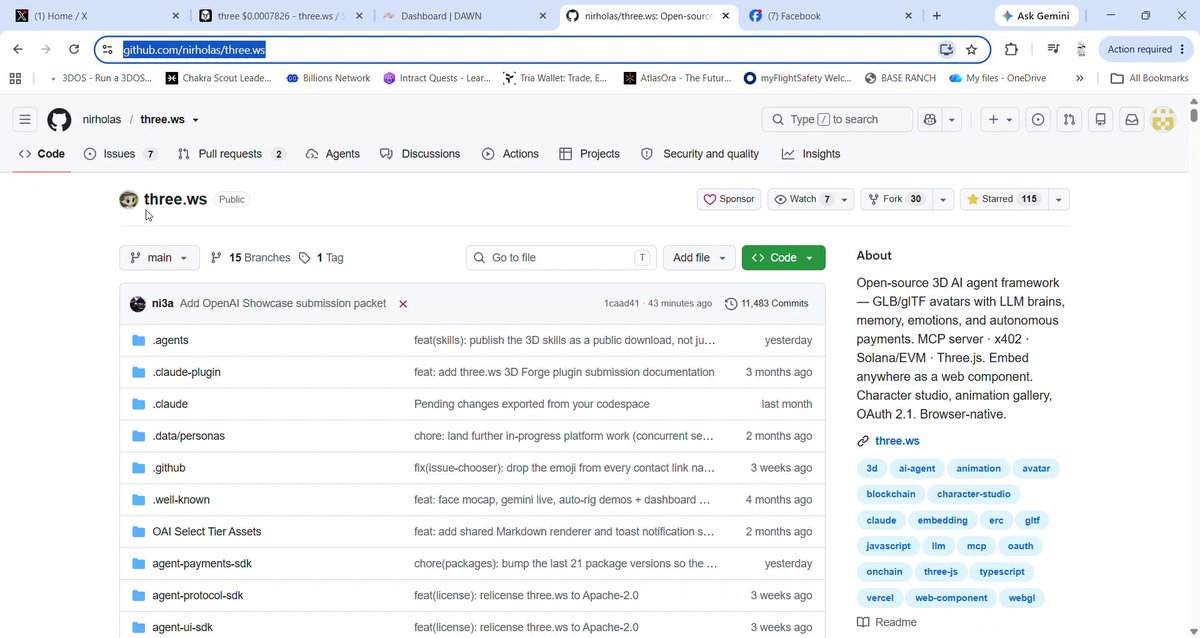This screenshot has height=638, width=1200.
Task: Show hidden bookmarks with the double chevron
Action: tap(1080, 78)
